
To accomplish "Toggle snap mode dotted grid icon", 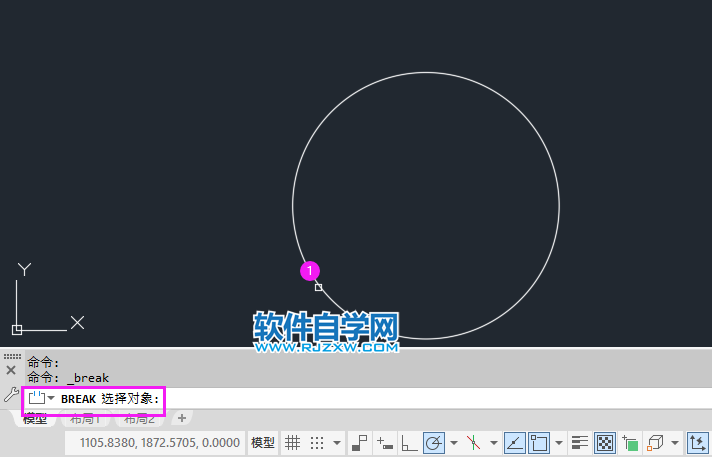I will pyautogui.click(x=317, y=442).
